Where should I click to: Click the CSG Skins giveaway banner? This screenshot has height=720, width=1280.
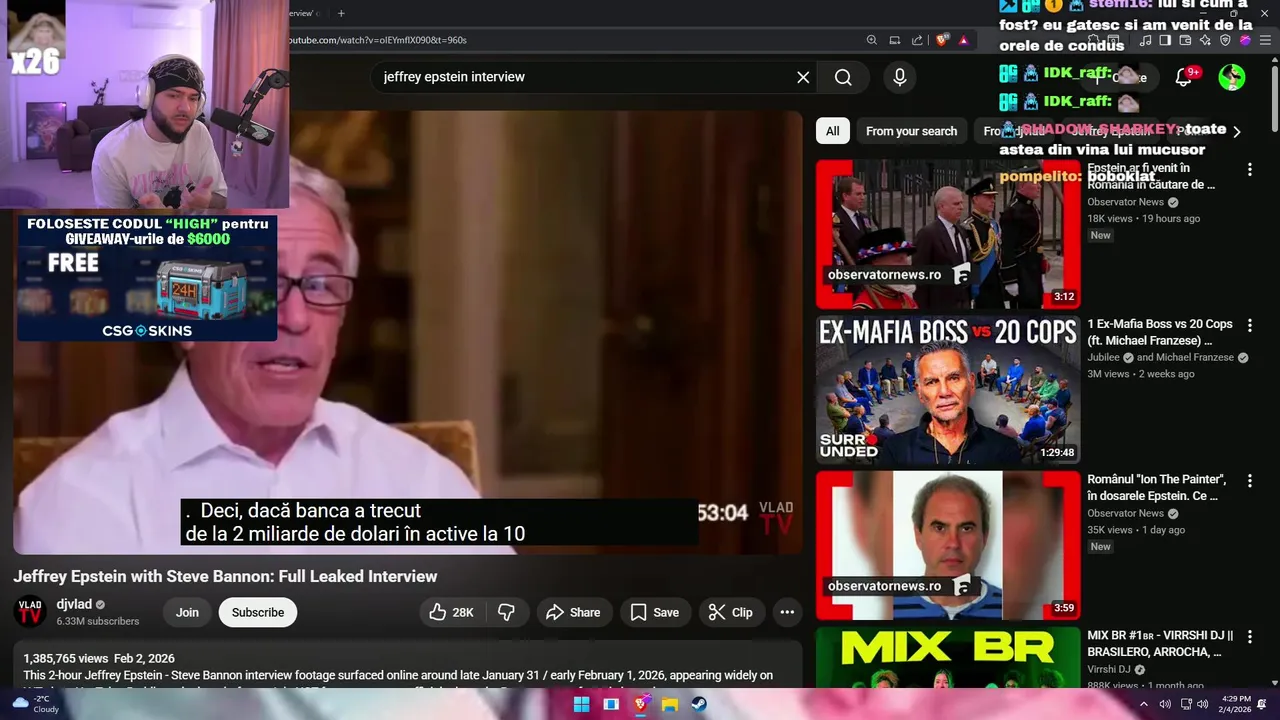[x=147, y=278]
